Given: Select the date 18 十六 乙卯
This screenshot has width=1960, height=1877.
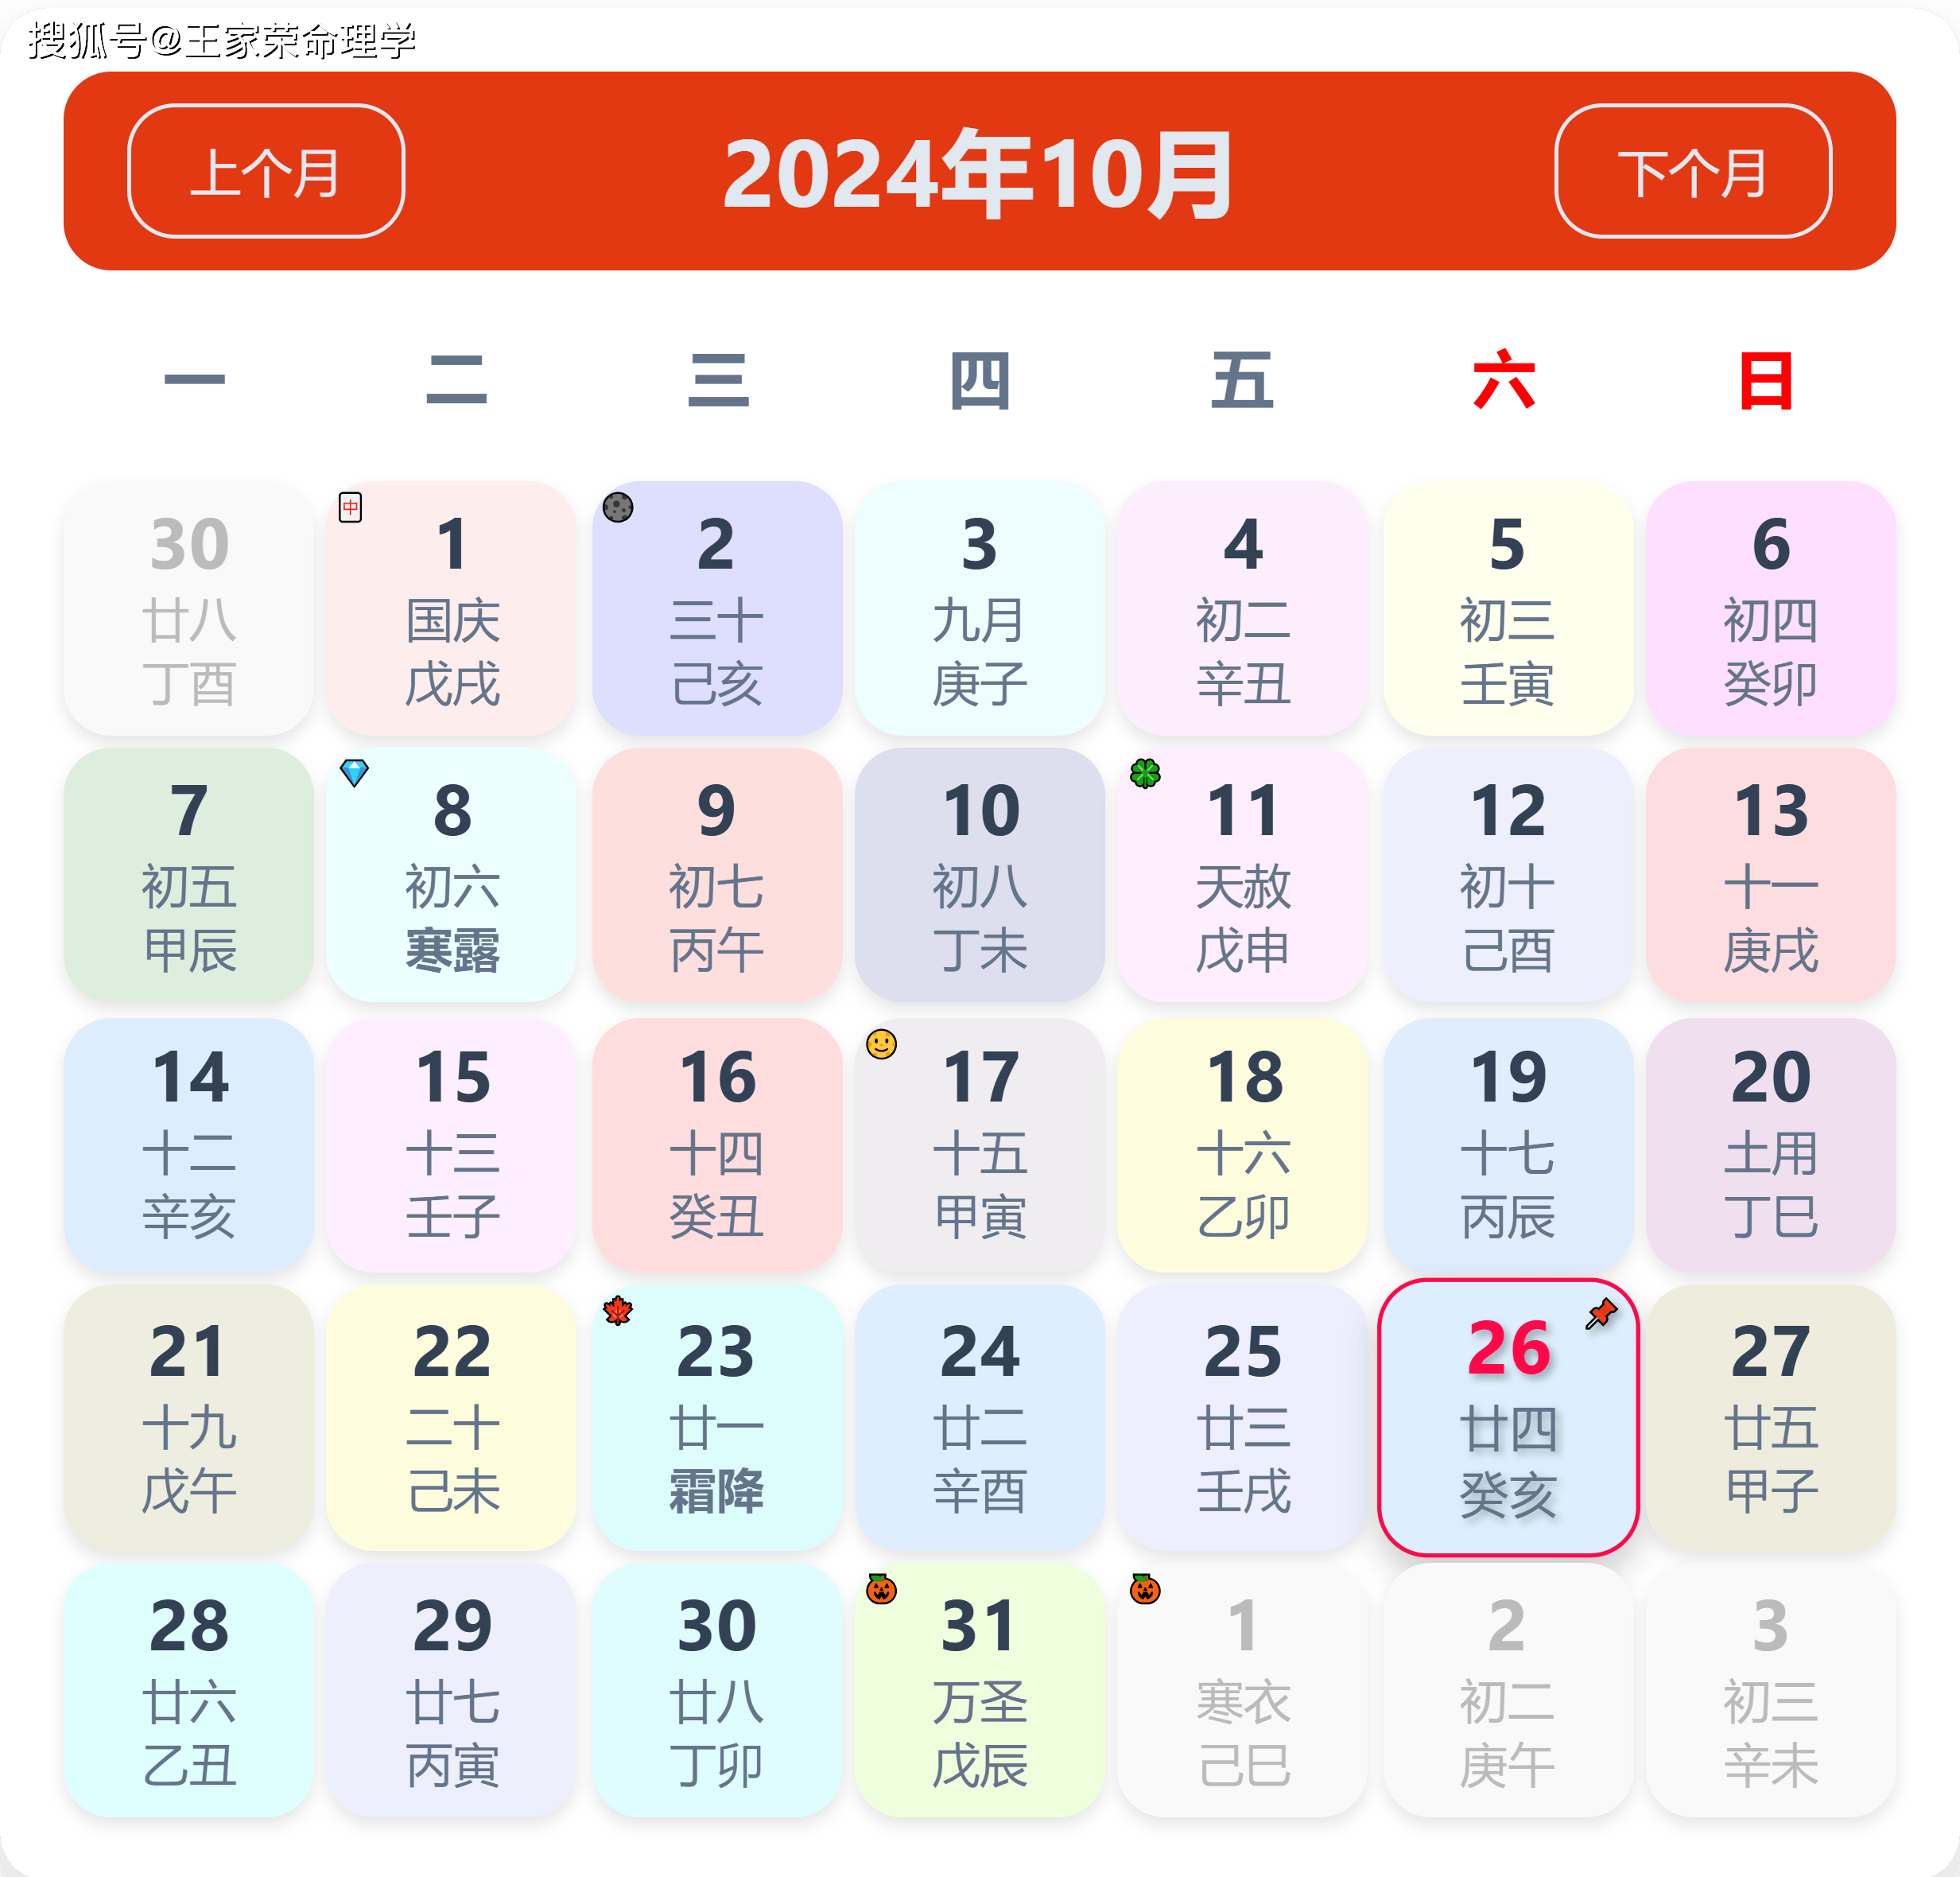Looking at the screenshot, I should 1242,1145.
